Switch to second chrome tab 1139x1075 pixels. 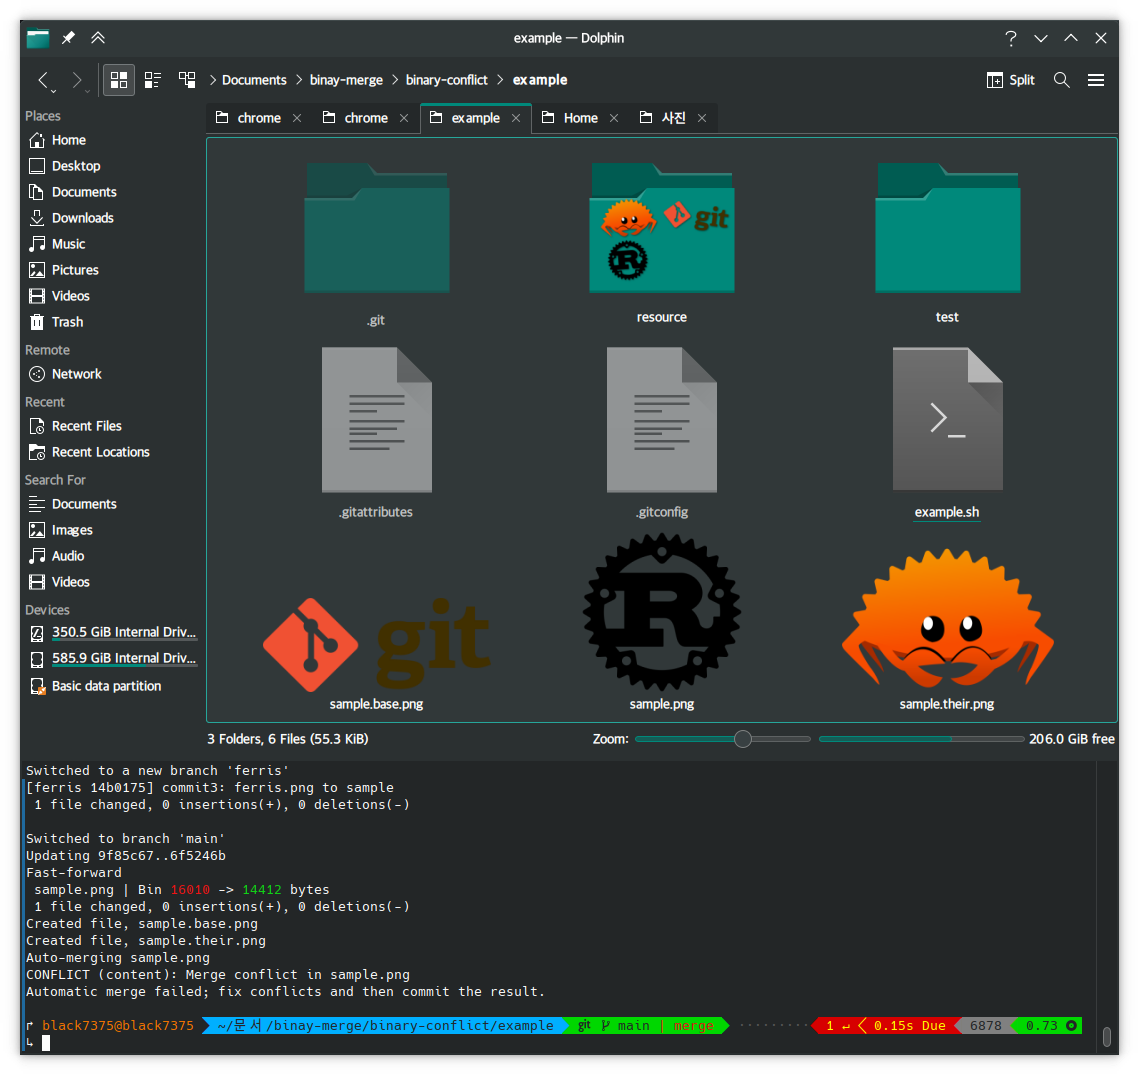[365, 118]
